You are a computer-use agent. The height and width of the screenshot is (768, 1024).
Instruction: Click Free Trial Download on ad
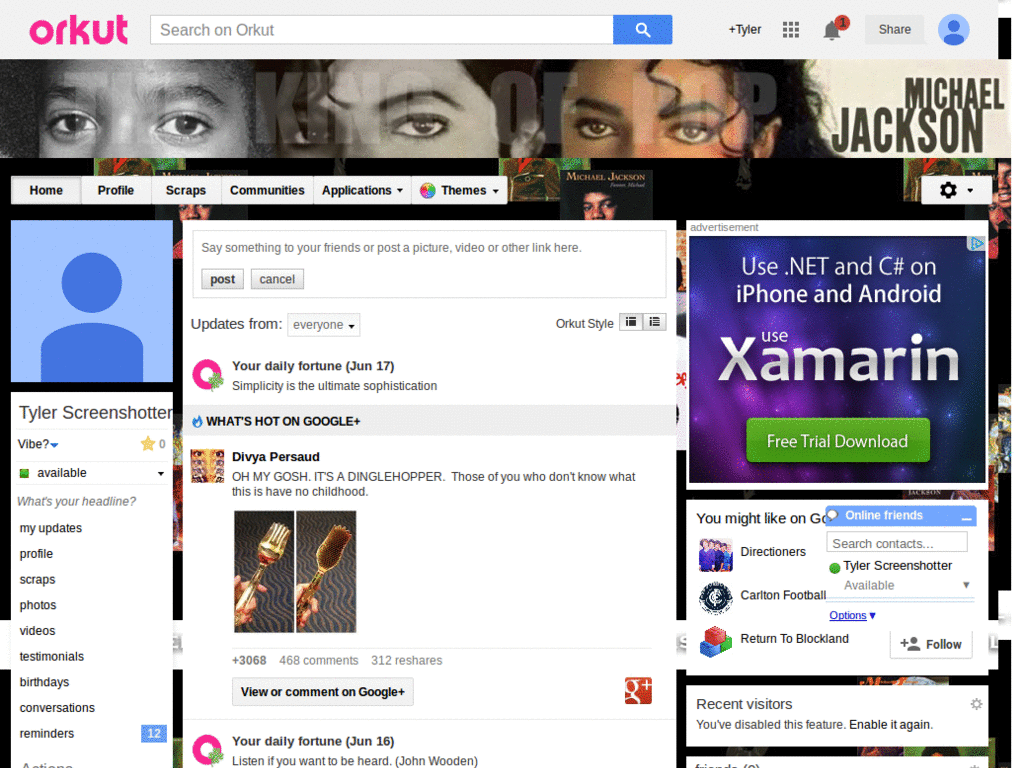point(837,441)
